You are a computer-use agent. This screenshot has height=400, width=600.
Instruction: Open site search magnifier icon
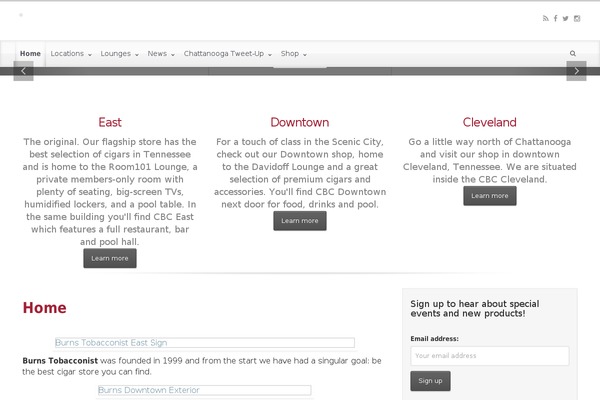(x=573, y=53)
